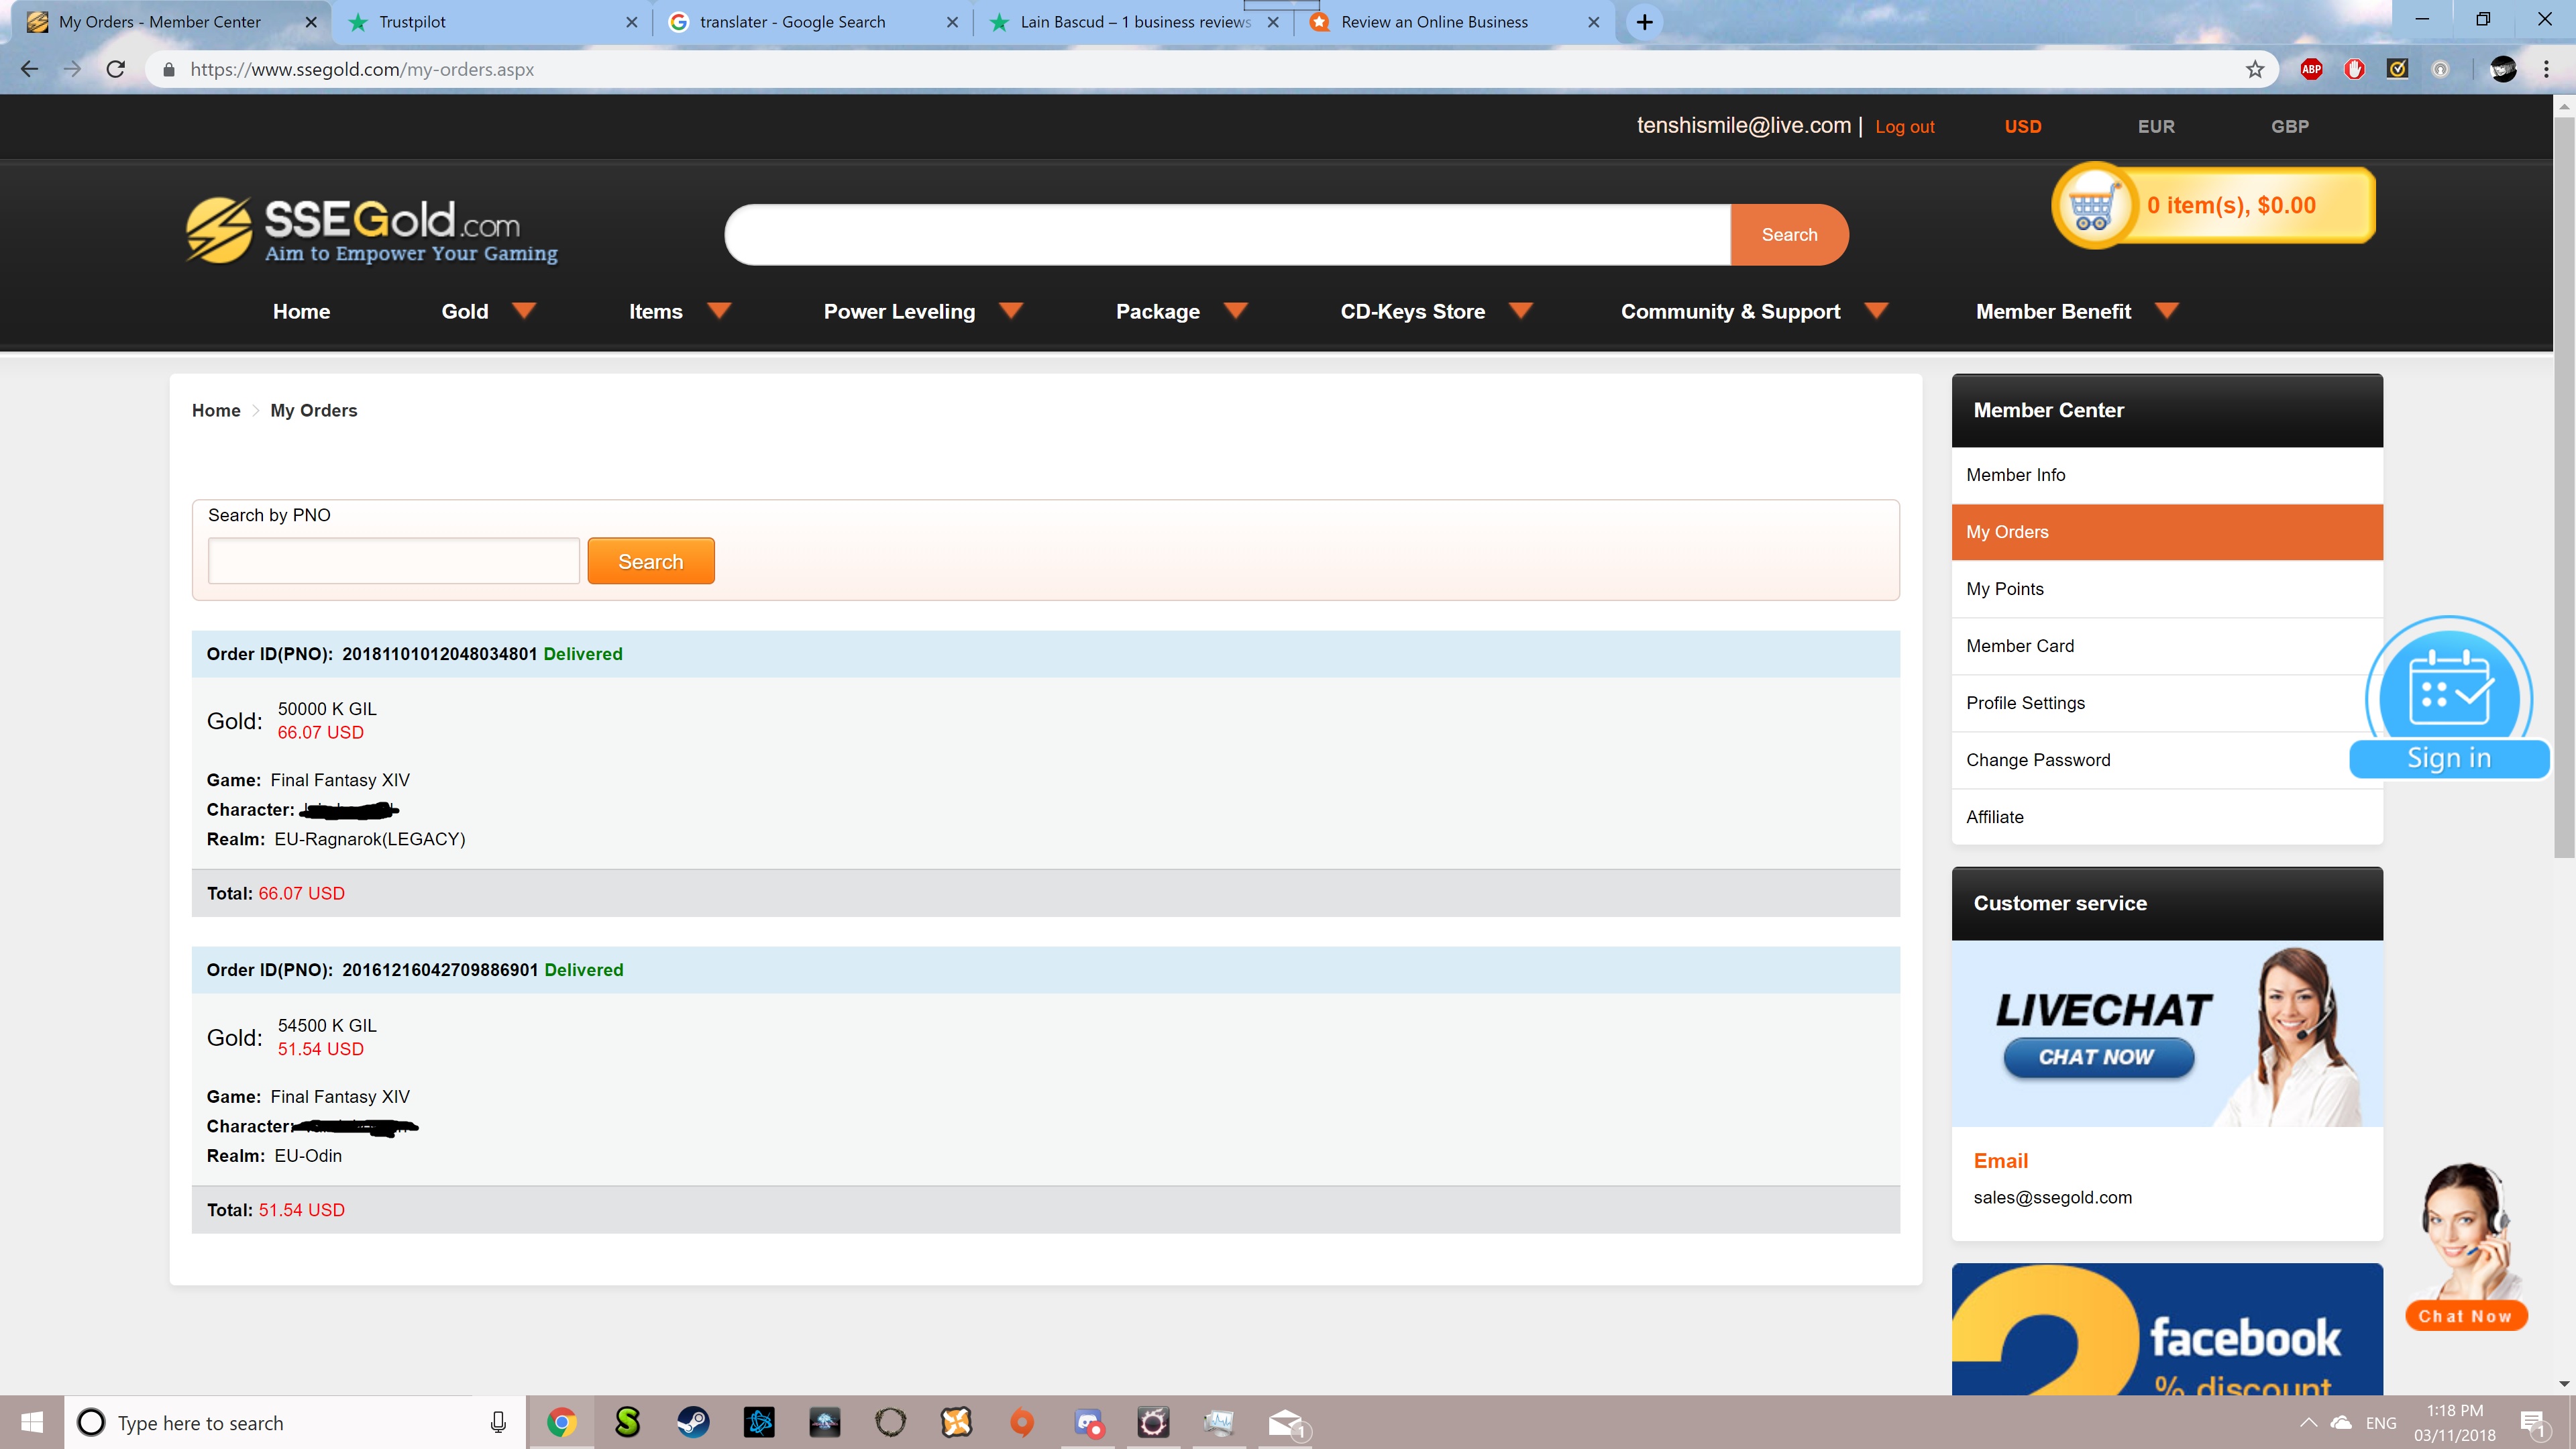Open the green S app in the taskbar
The width and height of the screenshot is (2576, 1449).
(x=627, y=1422)
